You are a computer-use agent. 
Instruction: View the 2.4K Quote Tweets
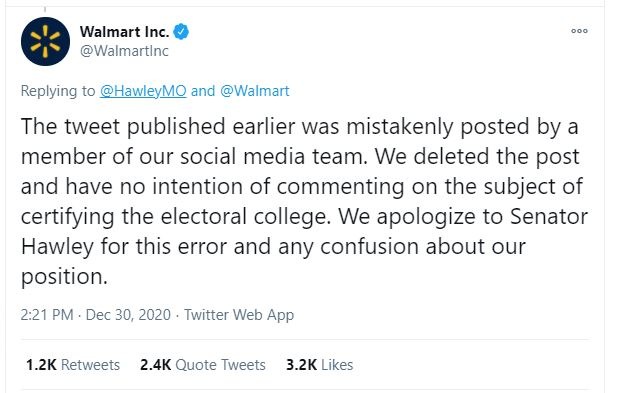(x=203, y=364)
